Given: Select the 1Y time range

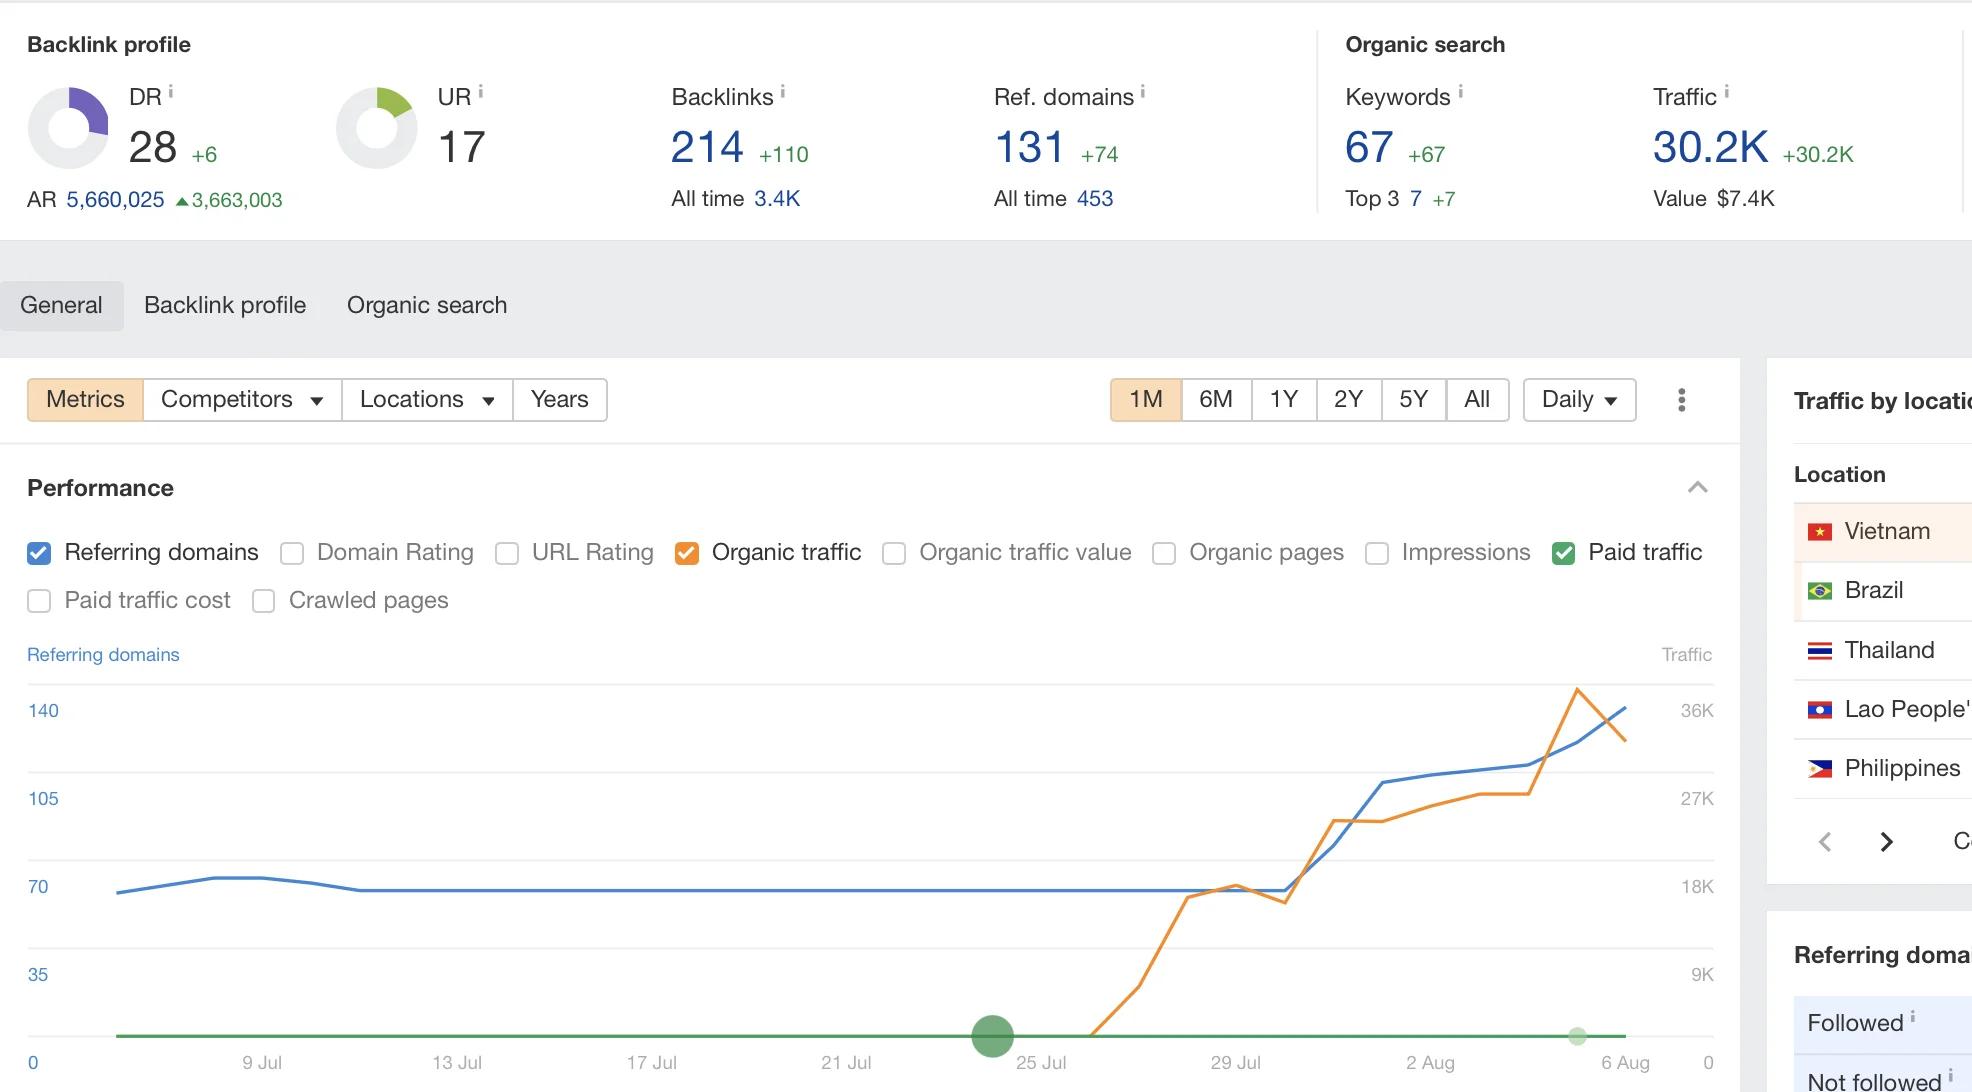Looking at the screenshot, I should (1284, 400).
